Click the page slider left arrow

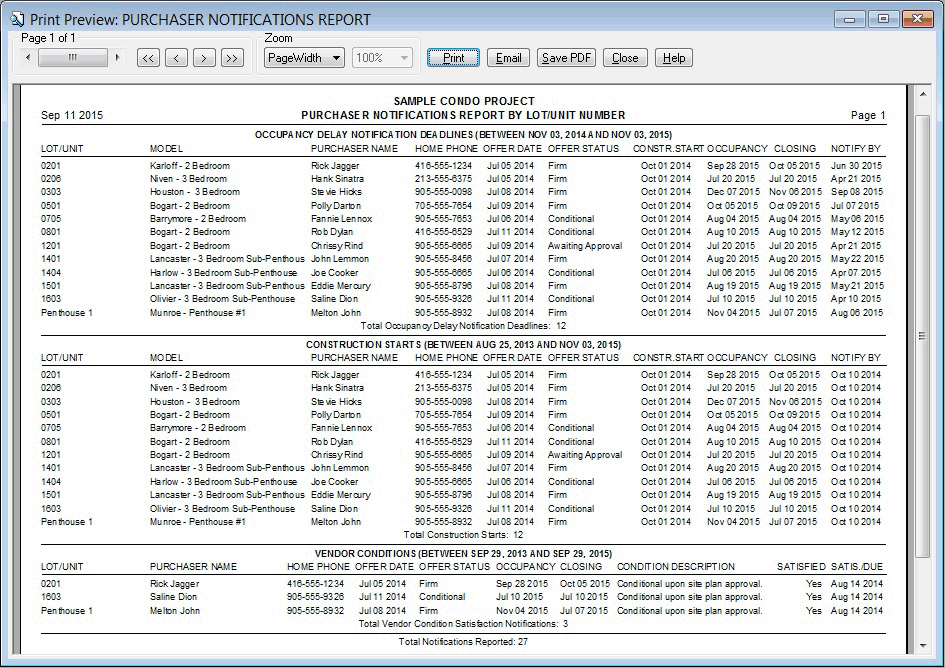[x=28, y=58]
